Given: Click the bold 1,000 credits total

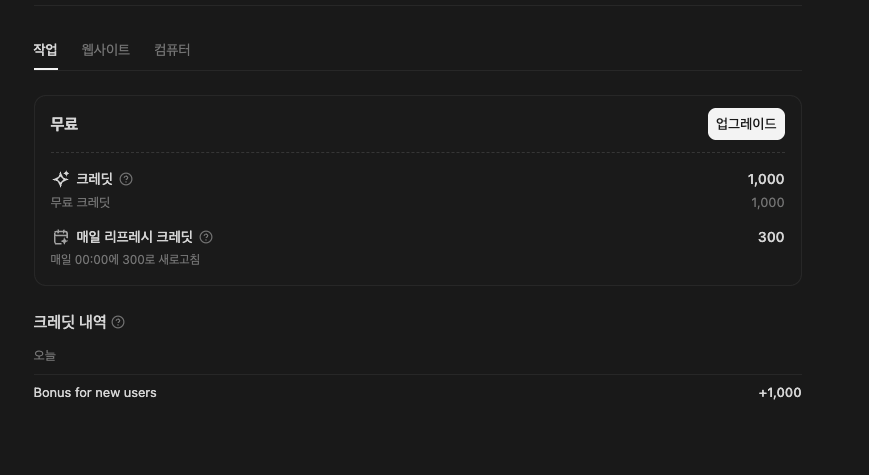Looking at the screenshot, I should (766, 179).
